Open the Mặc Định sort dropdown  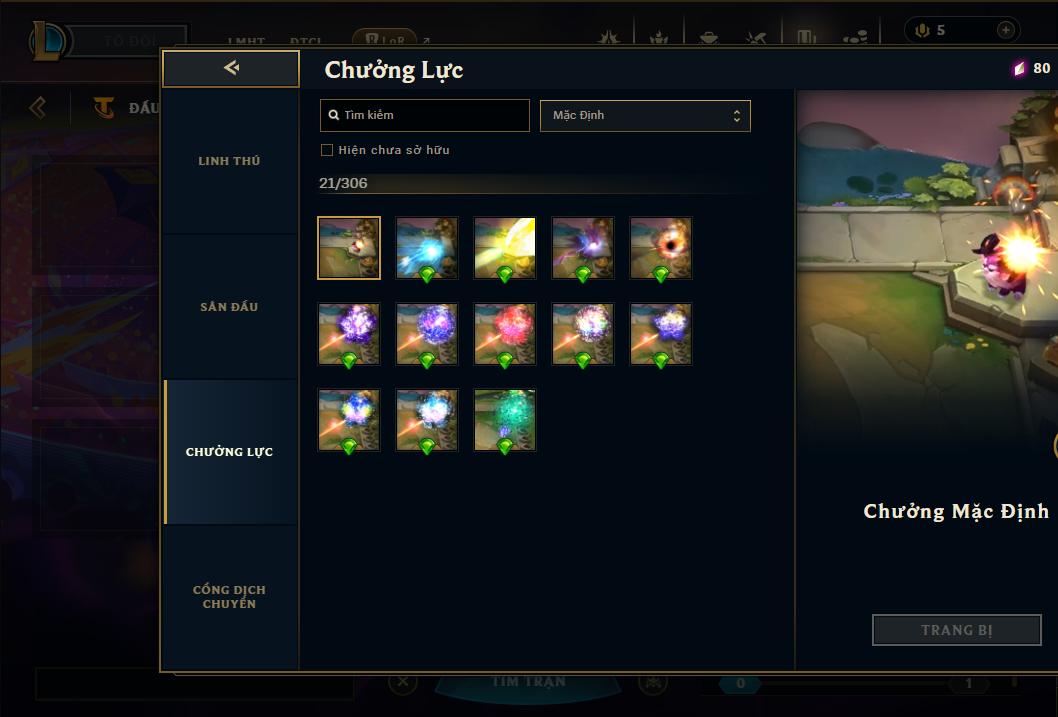tap(645, 115)
